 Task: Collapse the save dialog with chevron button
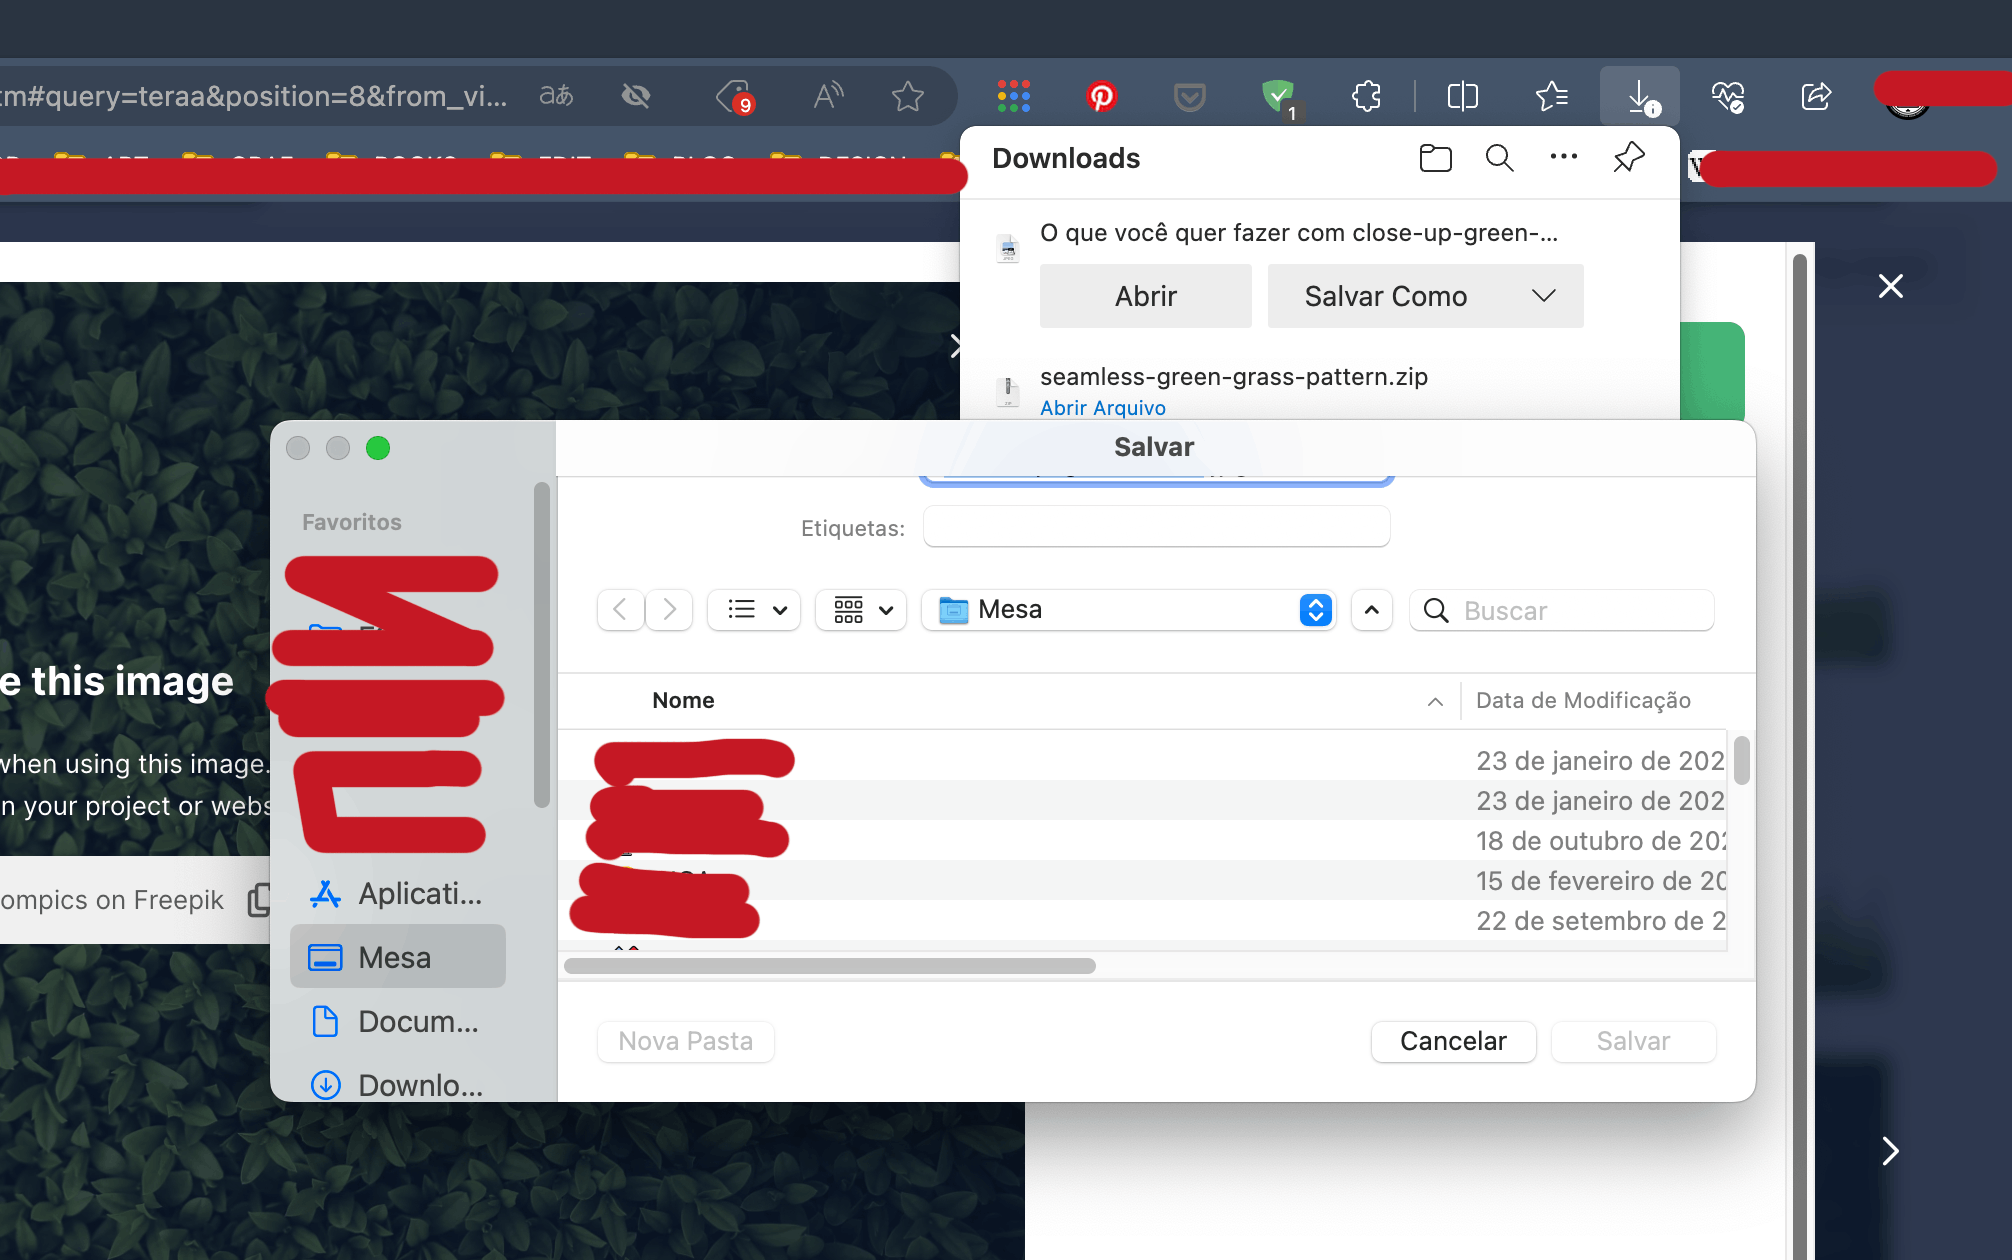[1371, 610]
